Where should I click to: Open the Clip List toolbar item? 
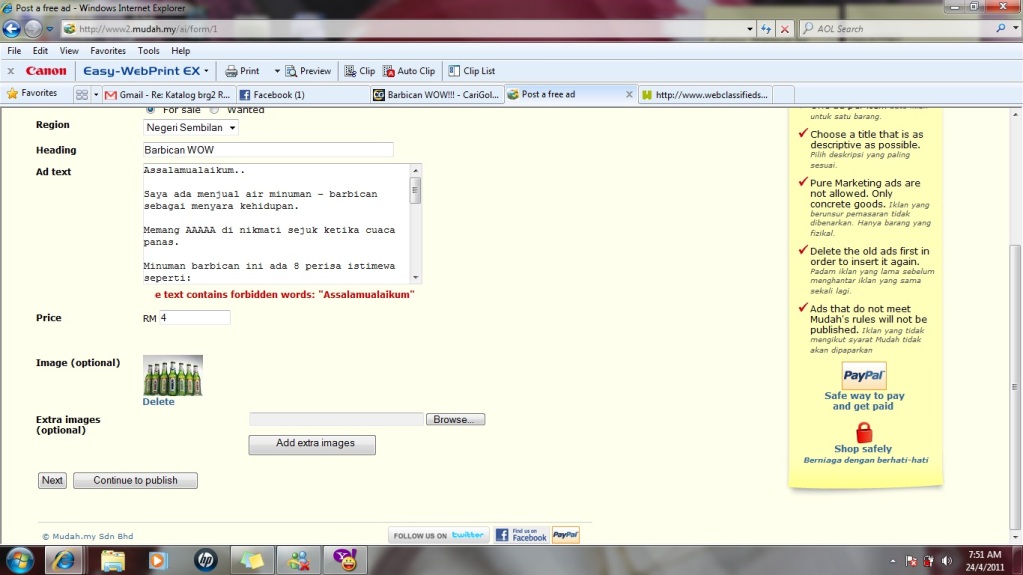point(472,71)
